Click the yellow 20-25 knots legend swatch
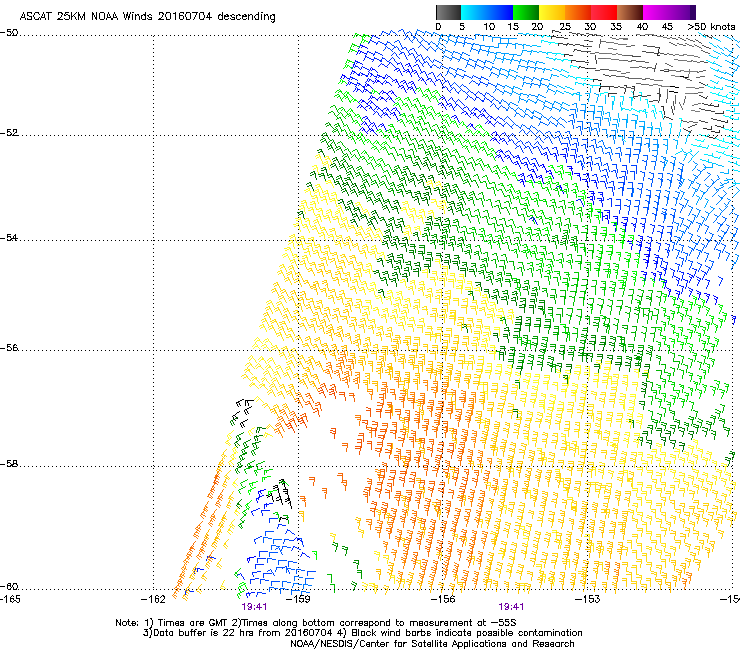The image size is (740, 650). [552, 12]
